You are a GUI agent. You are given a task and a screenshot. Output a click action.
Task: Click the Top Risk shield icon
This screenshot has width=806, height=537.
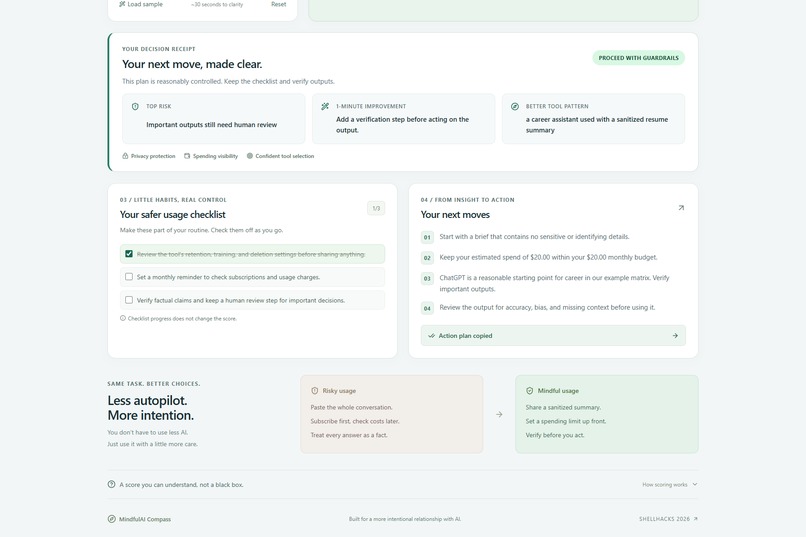coord(135,106)
